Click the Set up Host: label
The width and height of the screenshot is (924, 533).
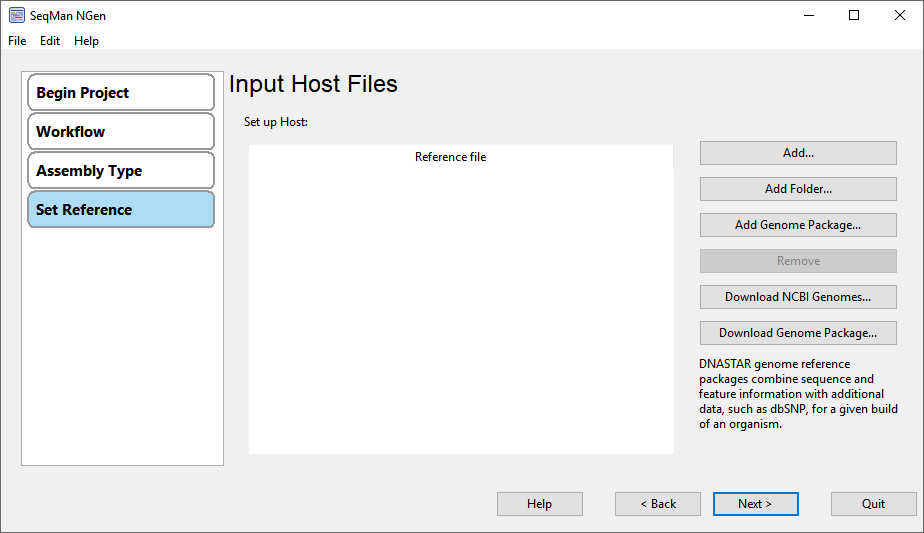coord(276,122)
